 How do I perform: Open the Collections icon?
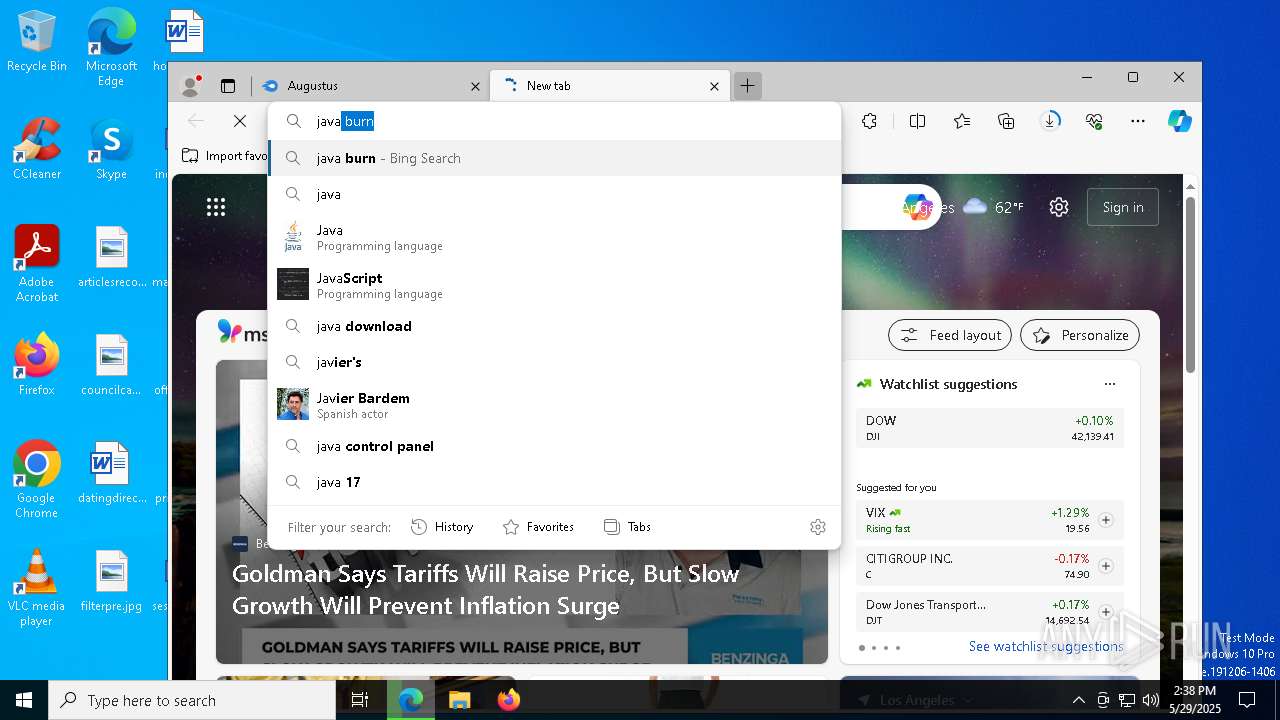point(1007,121)
